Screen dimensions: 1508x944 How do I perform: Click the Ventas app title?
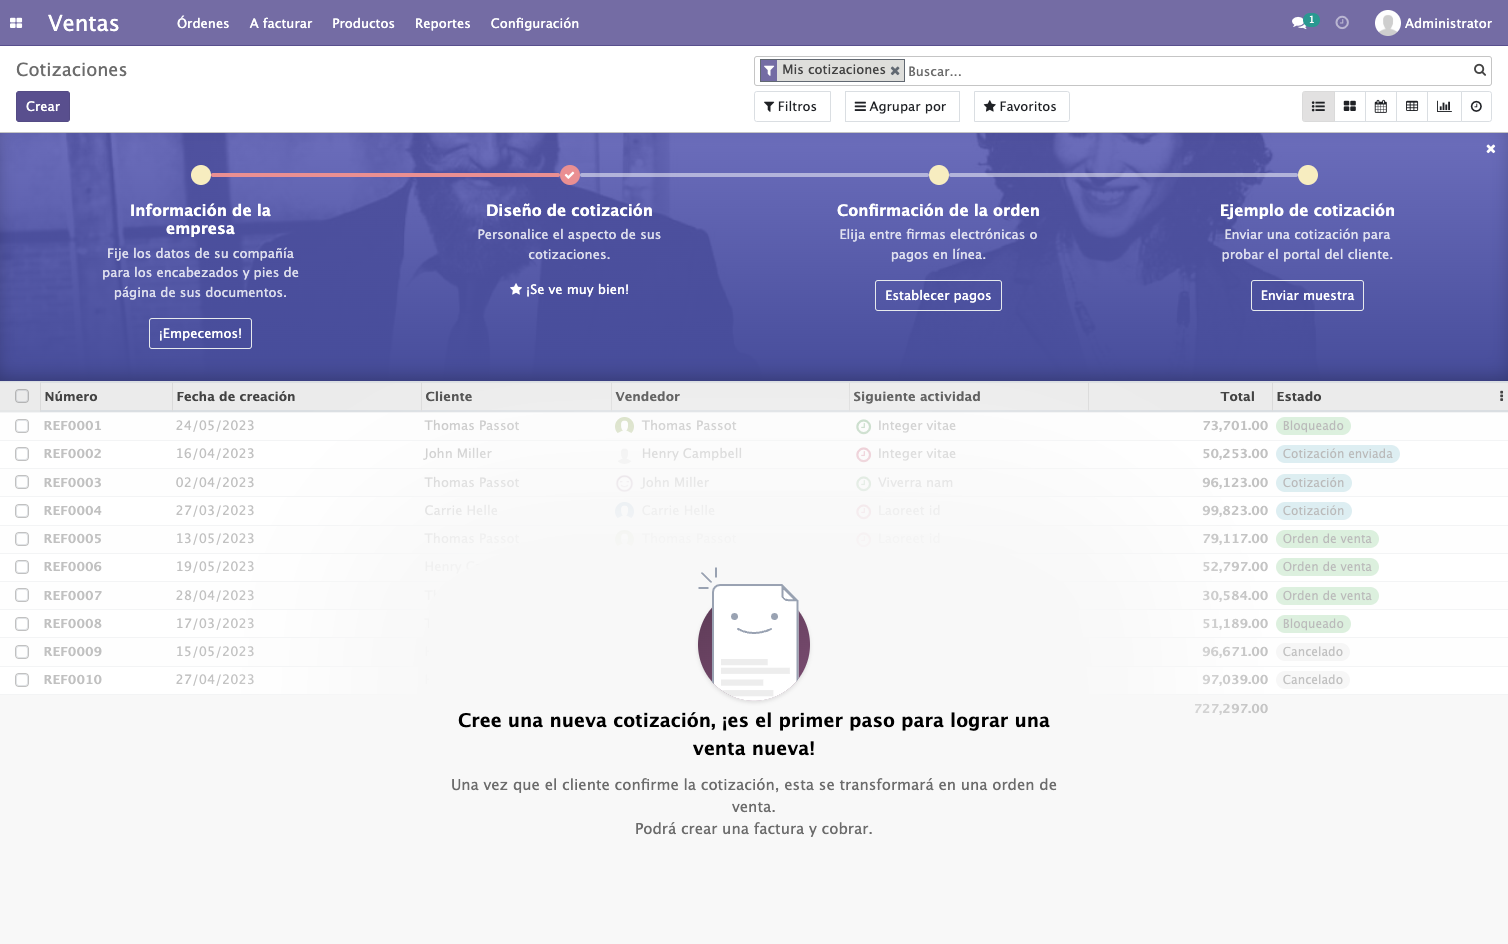click(x=84, y=23)
